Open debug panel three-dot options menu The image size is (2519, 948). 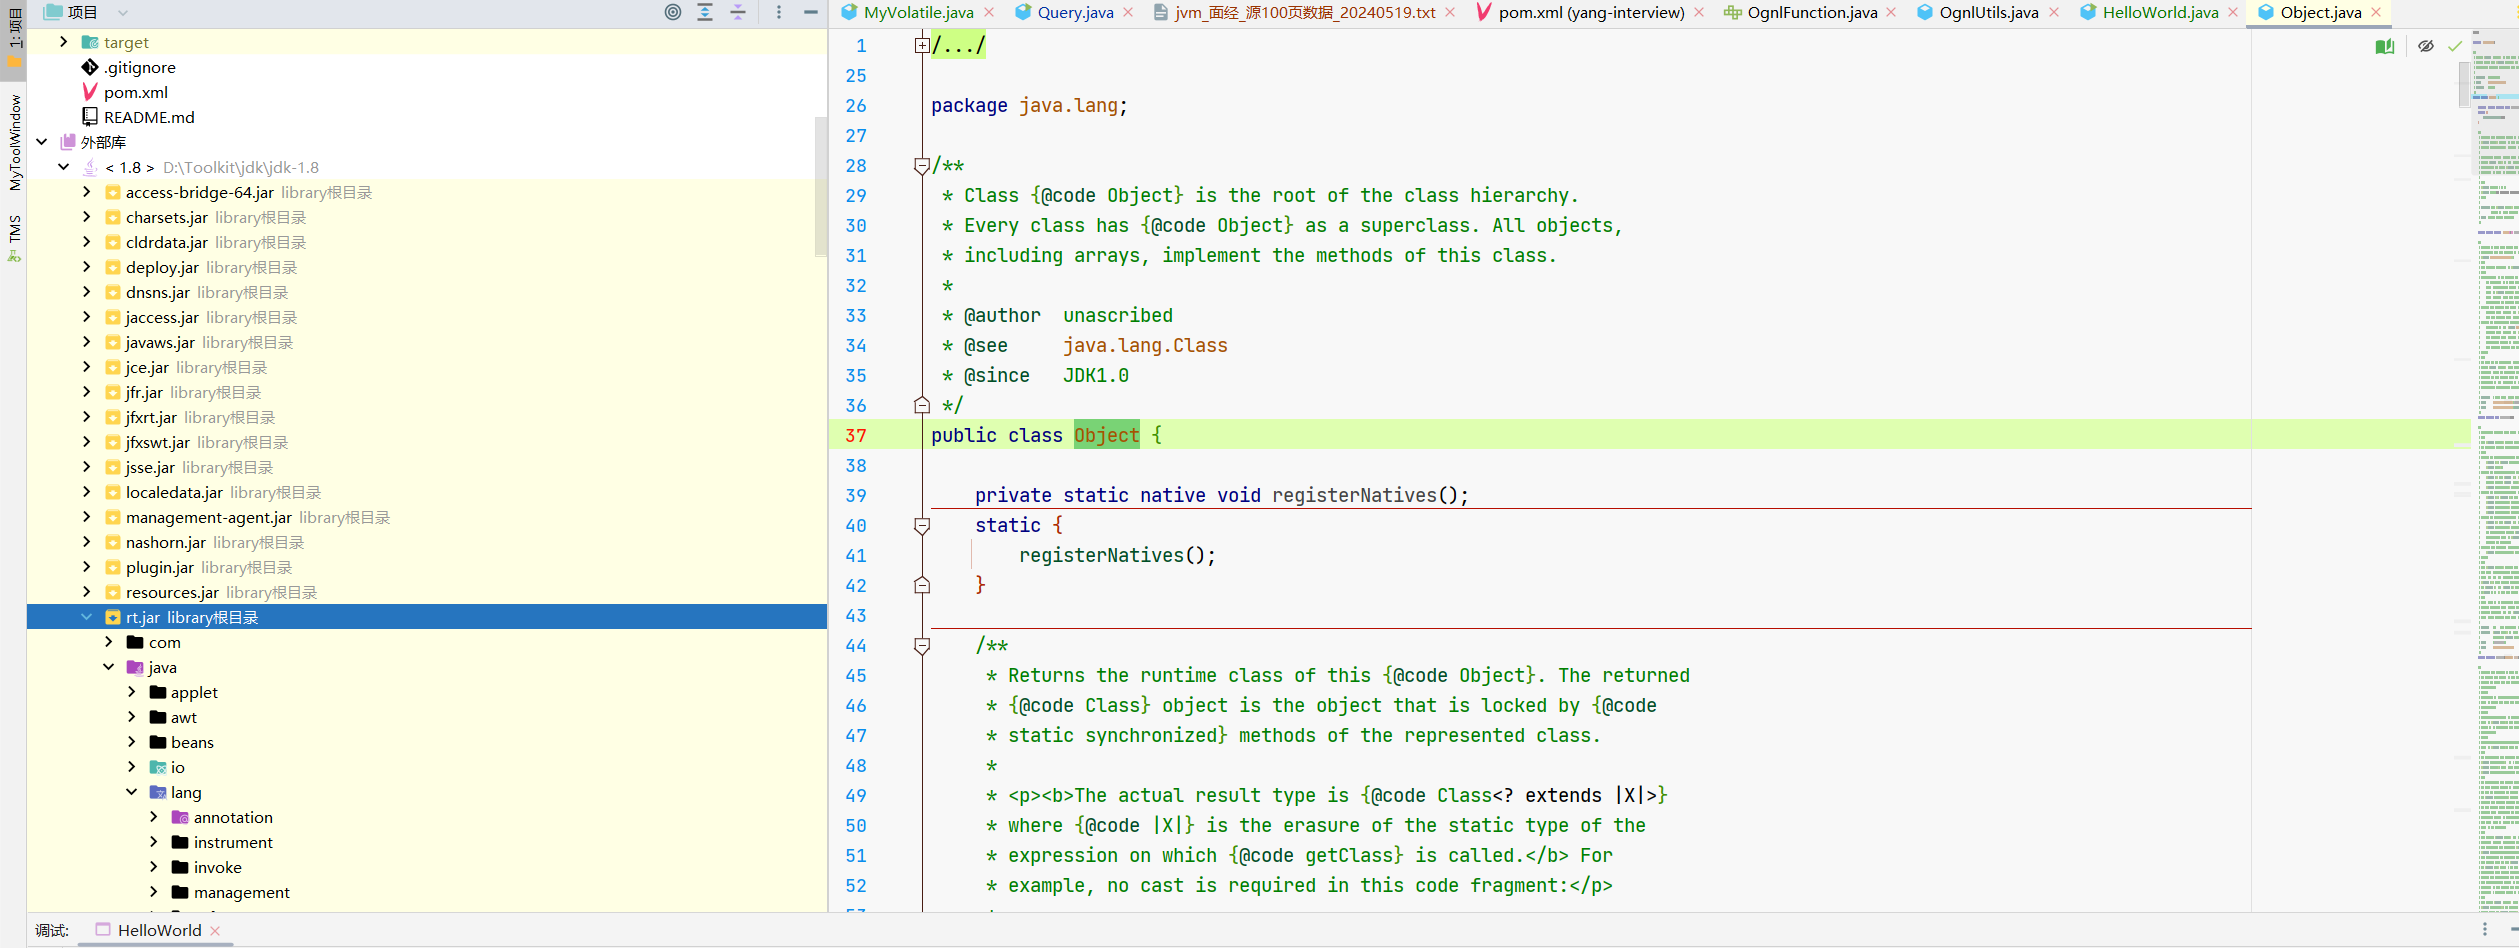[2484, 930]
